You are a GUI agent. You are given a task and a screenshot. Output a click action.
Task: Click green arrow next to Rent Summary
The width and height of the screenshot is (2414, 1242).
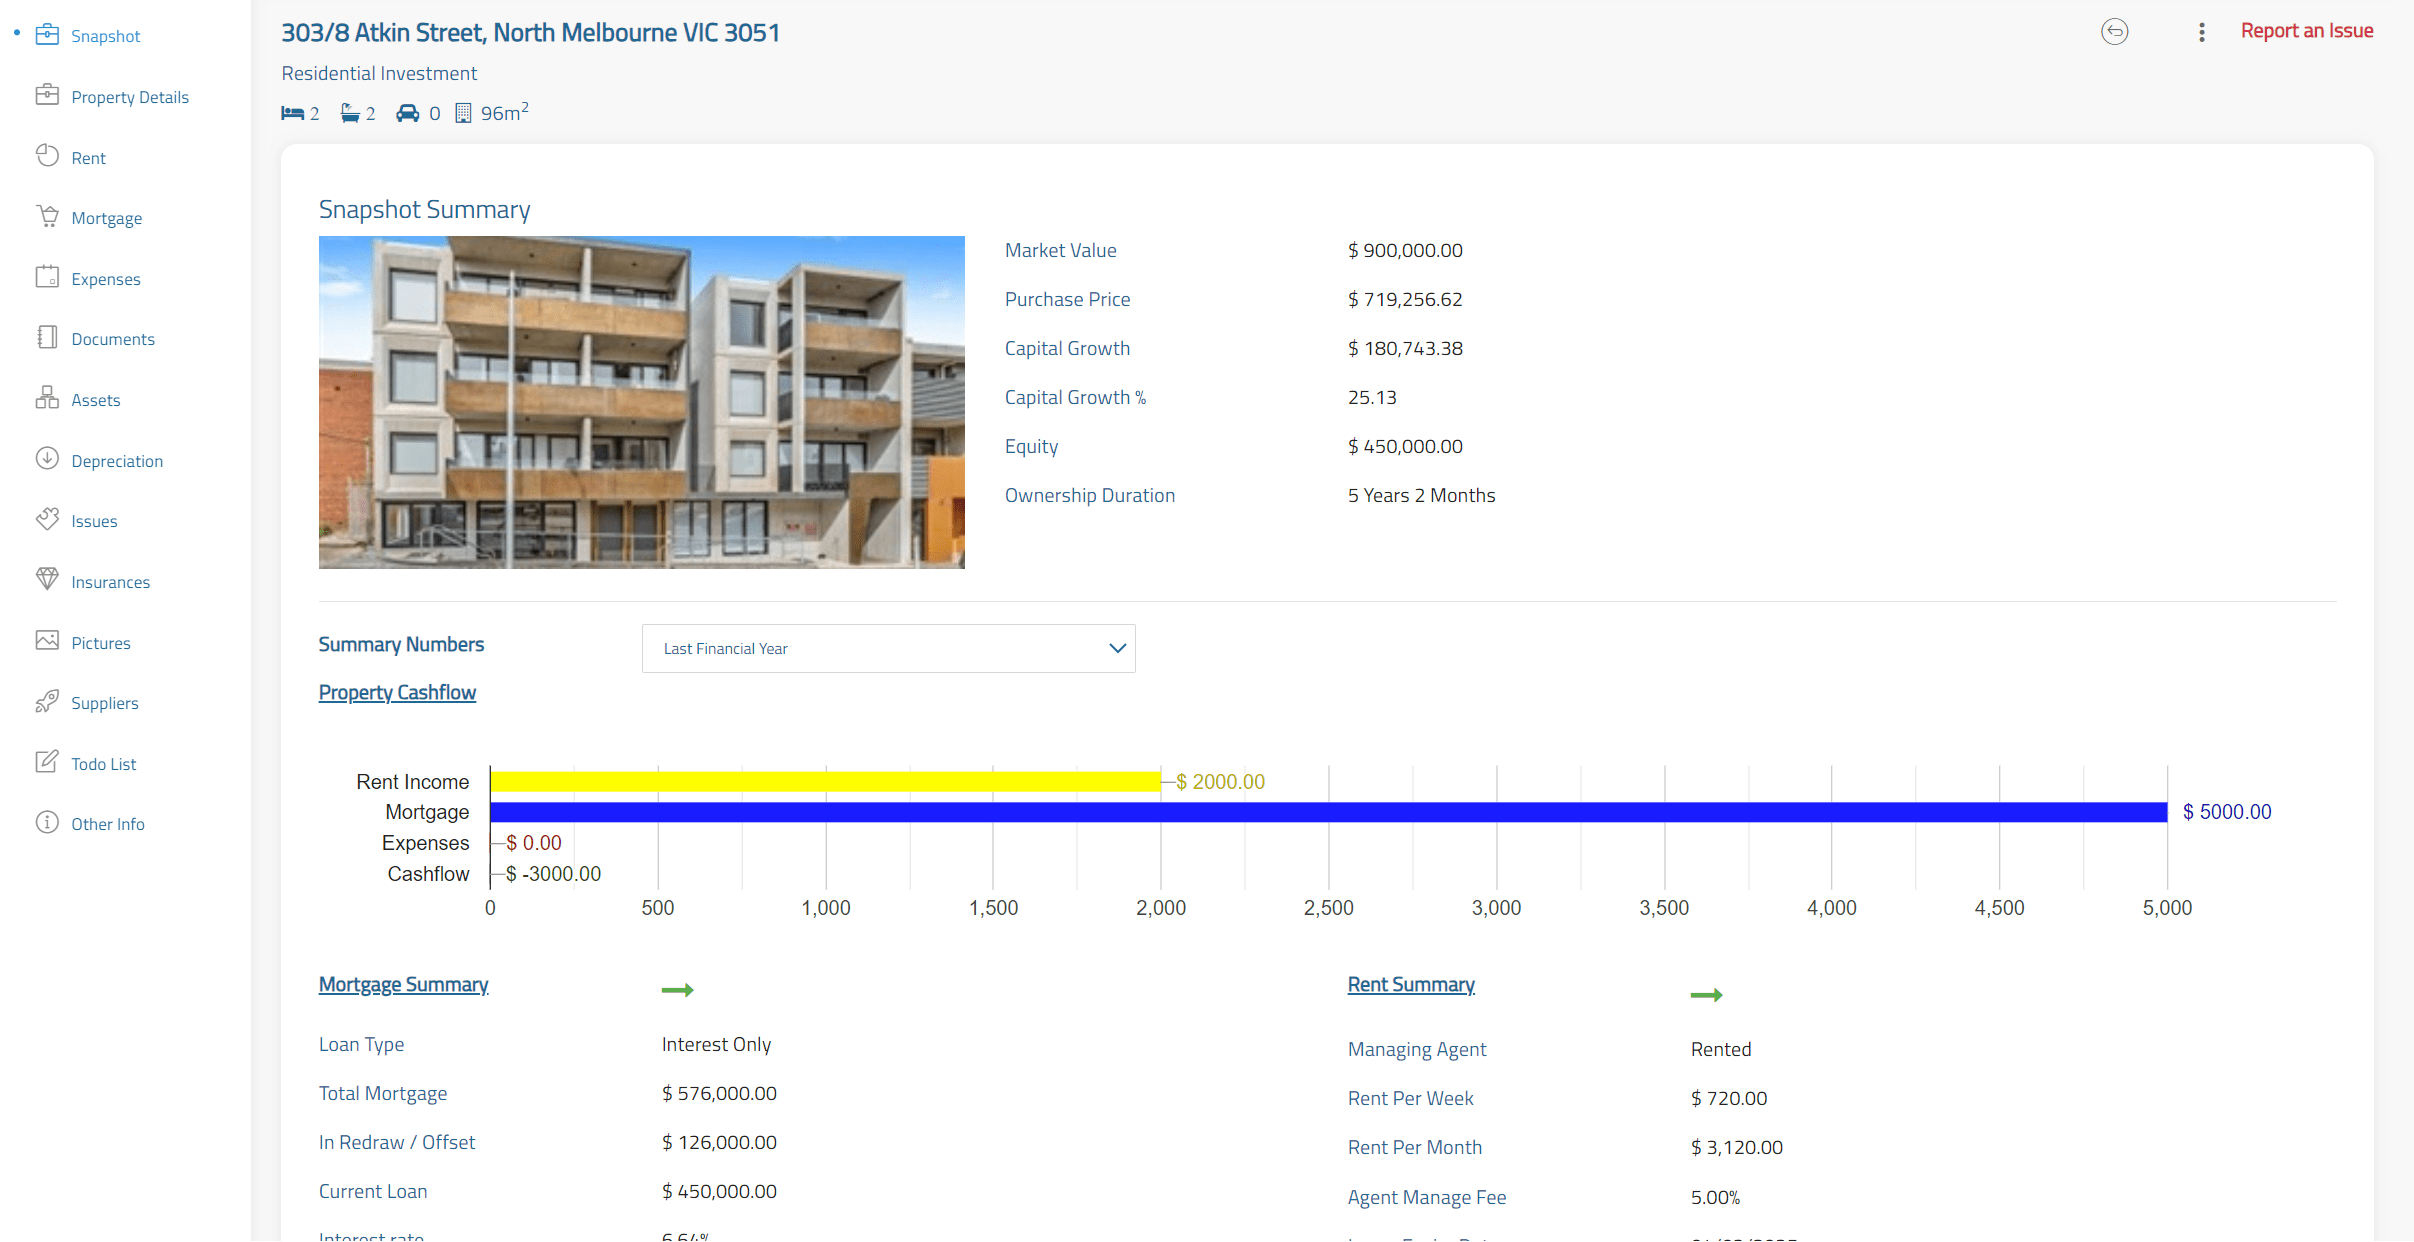1706,995
